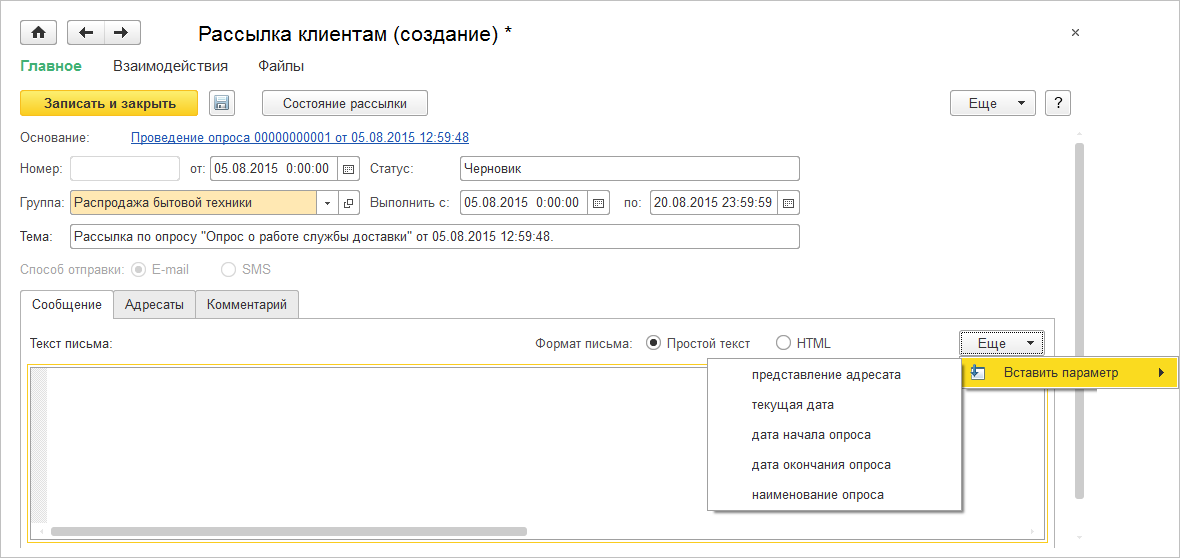Screen dimensions: 1180x558
Task: Expand the Вставить параметр submenu
Action: point(1070,373)
